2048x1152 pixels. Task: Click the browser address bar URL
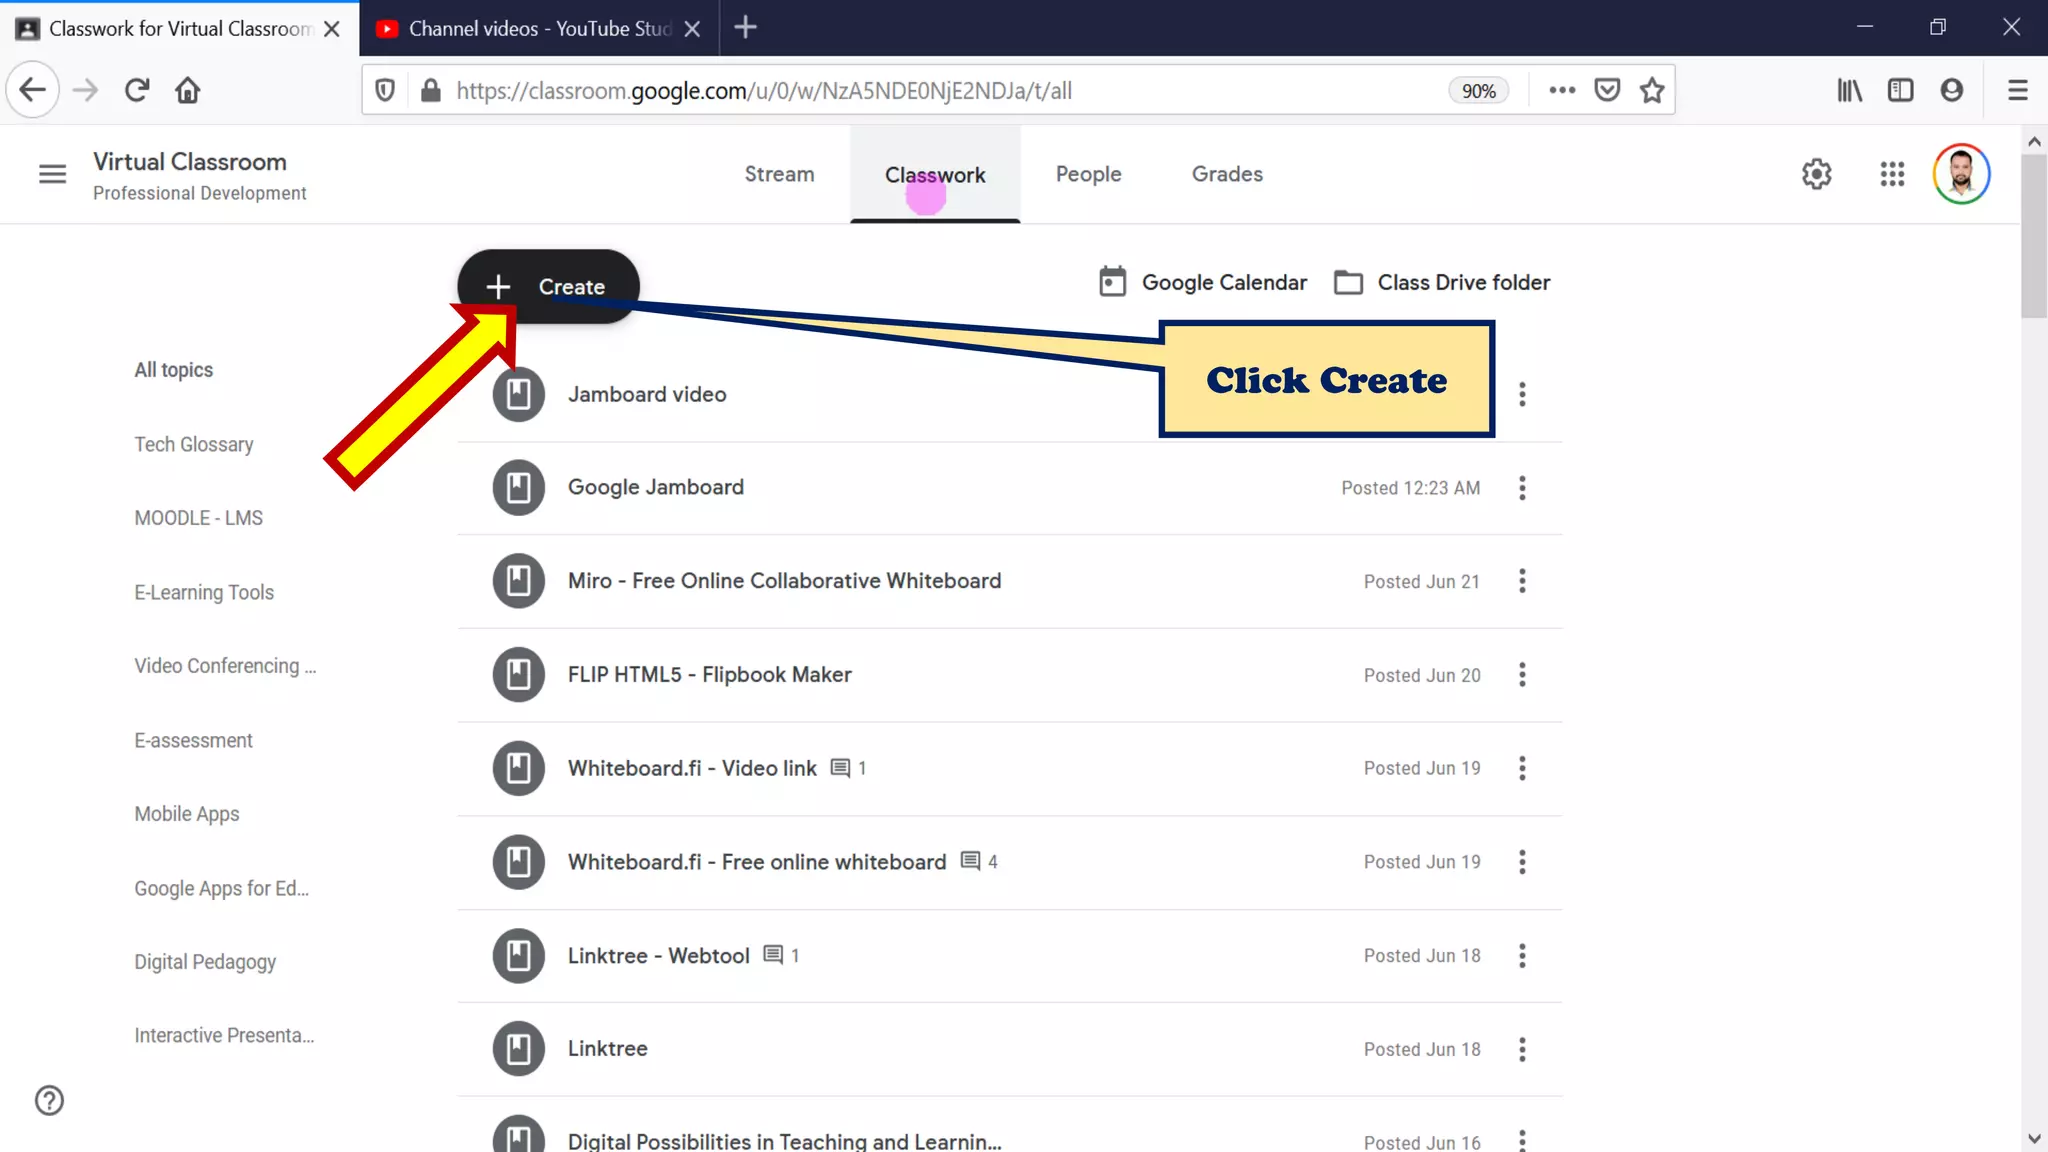[x=764, y=91]
